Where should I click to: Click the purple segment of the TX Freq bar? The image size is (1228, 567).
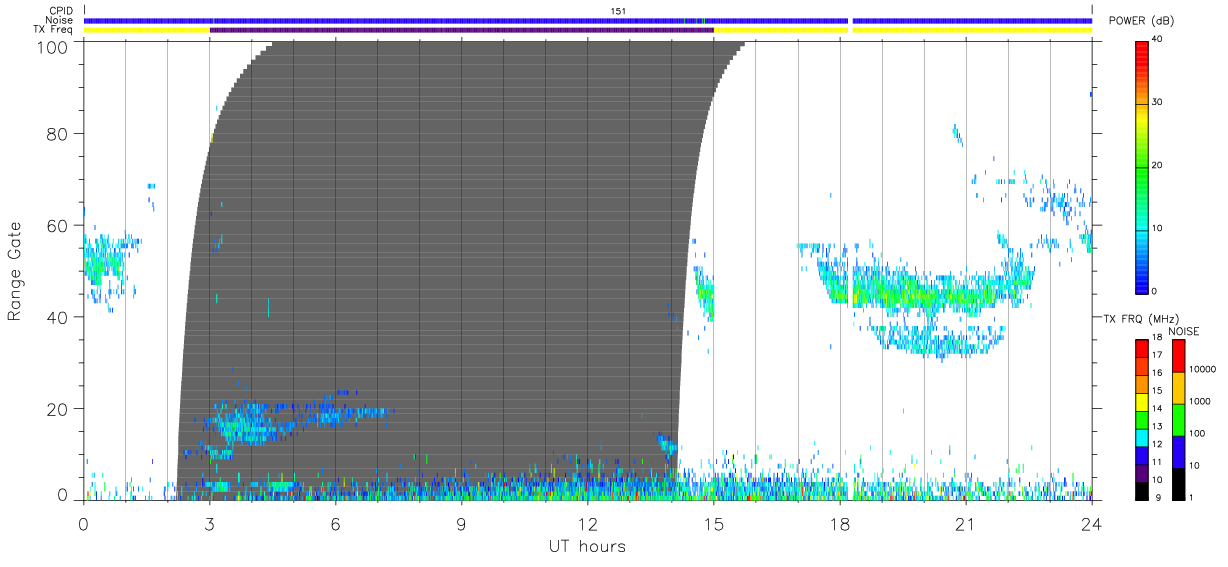[461, 29]
